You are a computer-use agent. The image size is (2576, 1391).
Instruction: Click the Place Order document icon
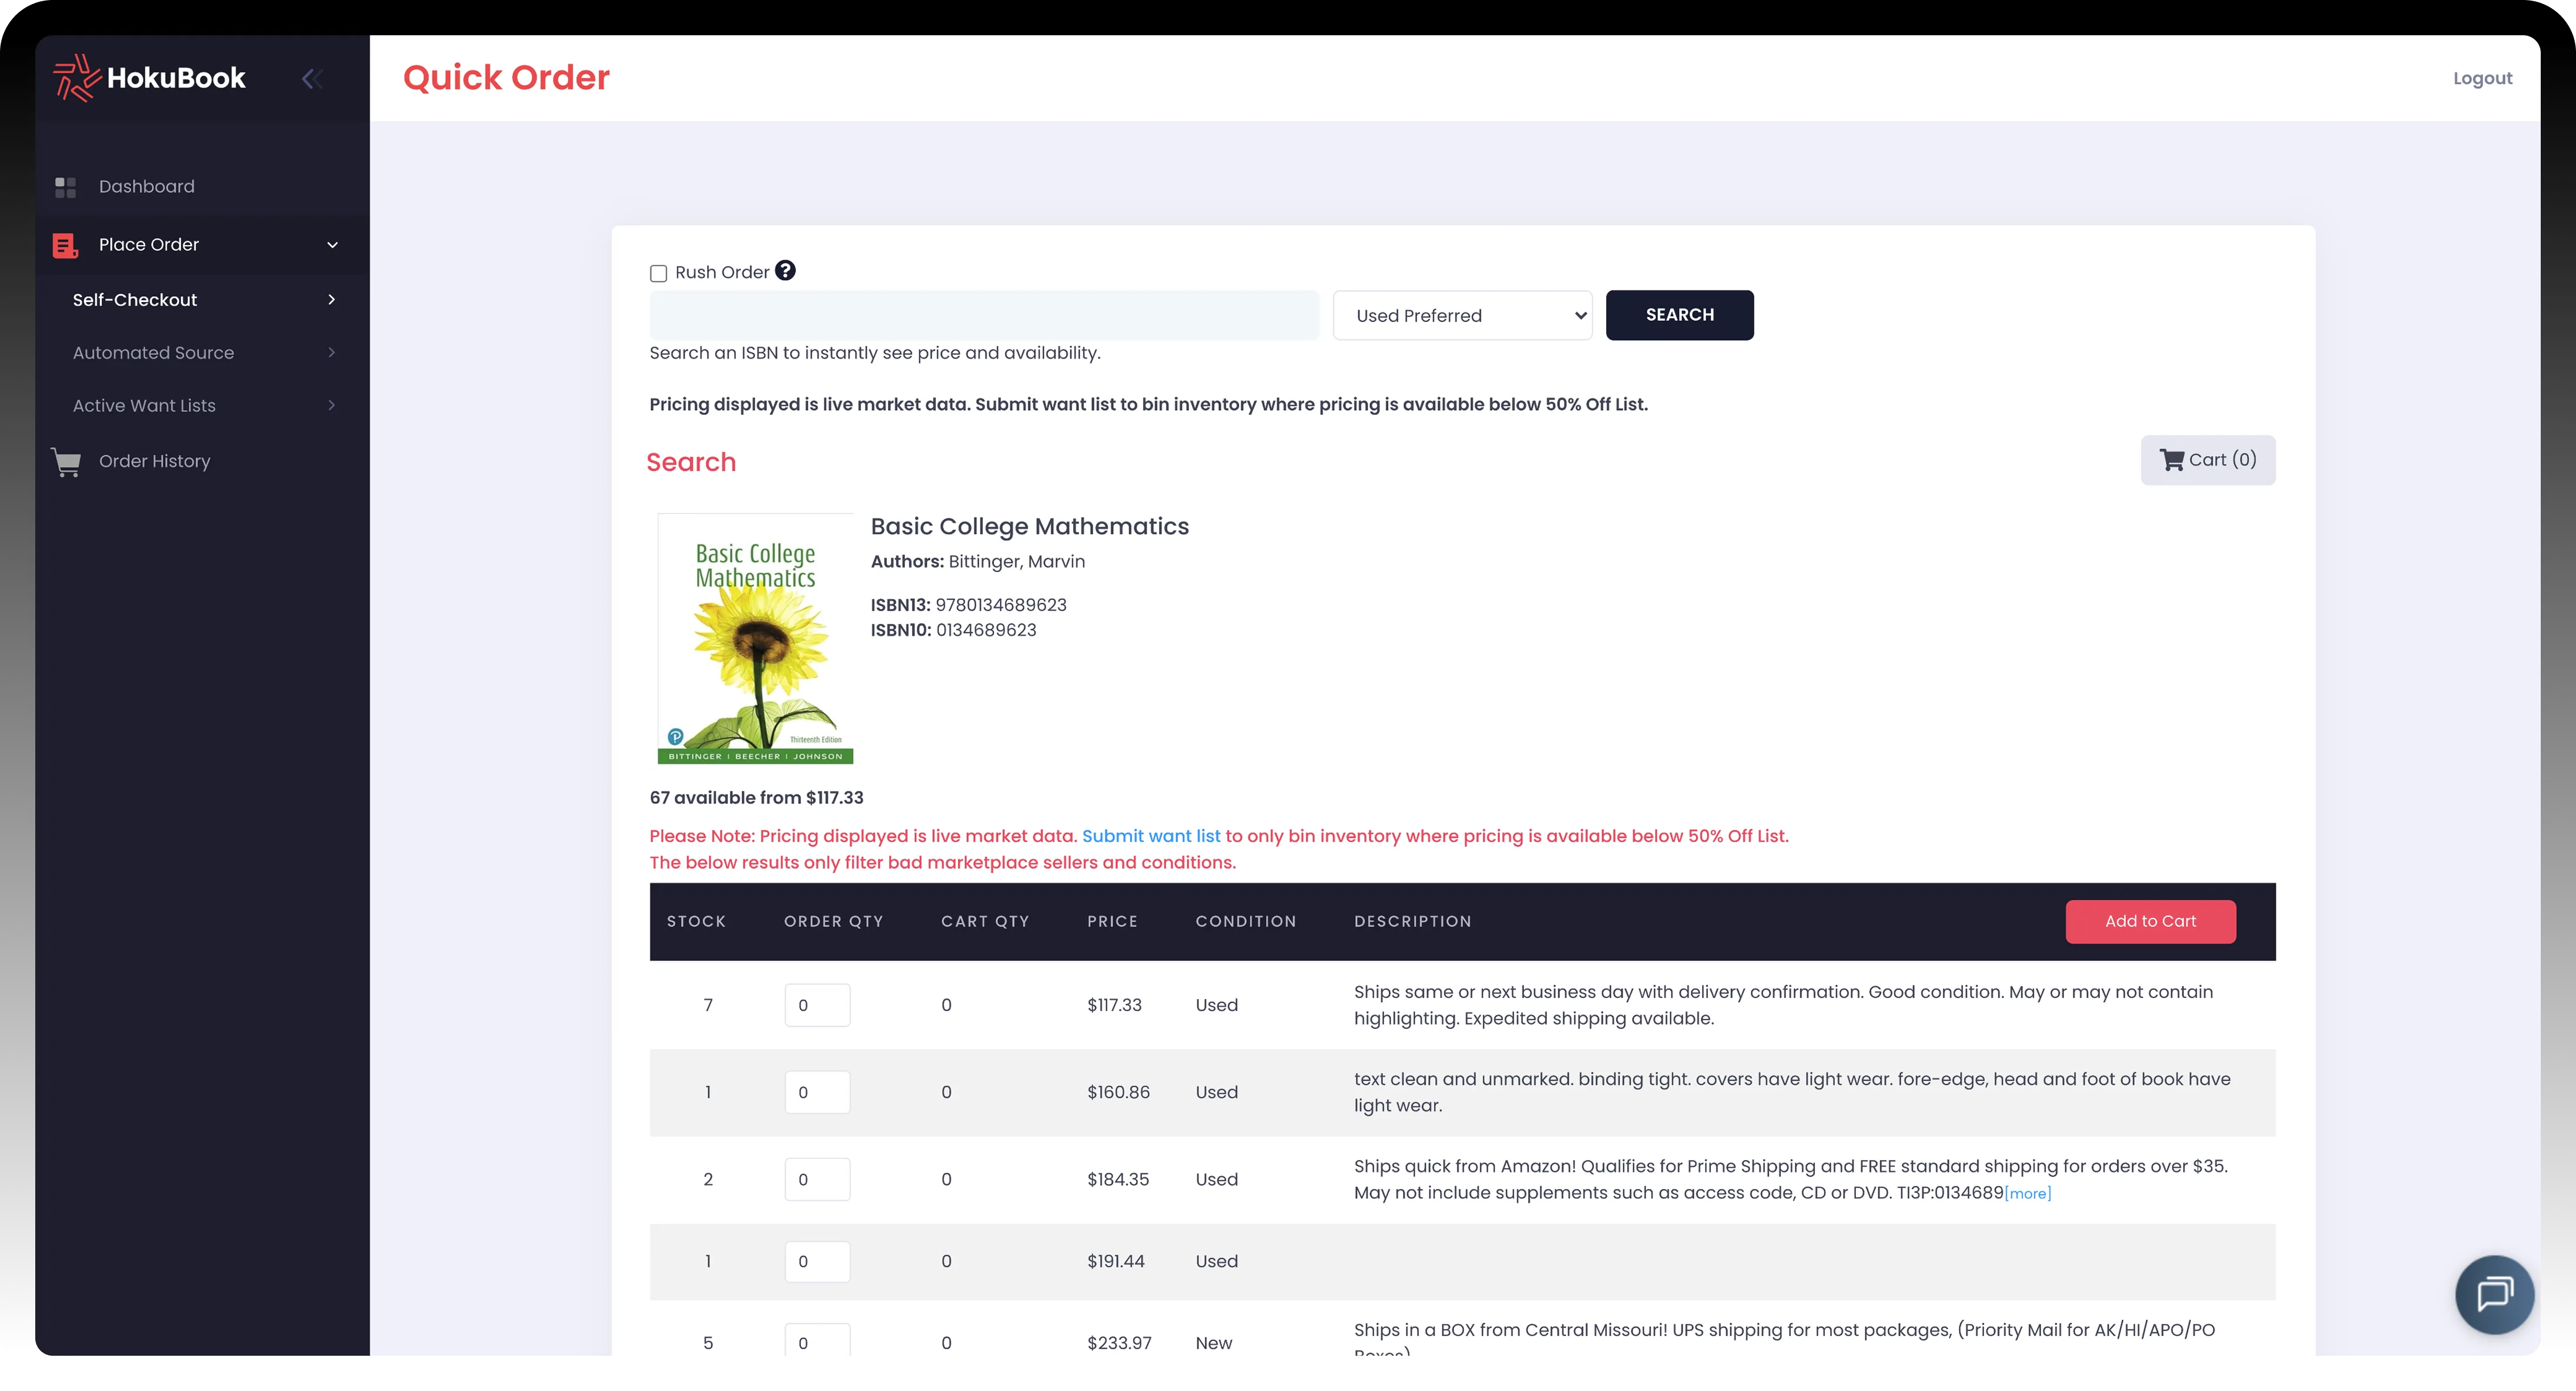point(66,245)
